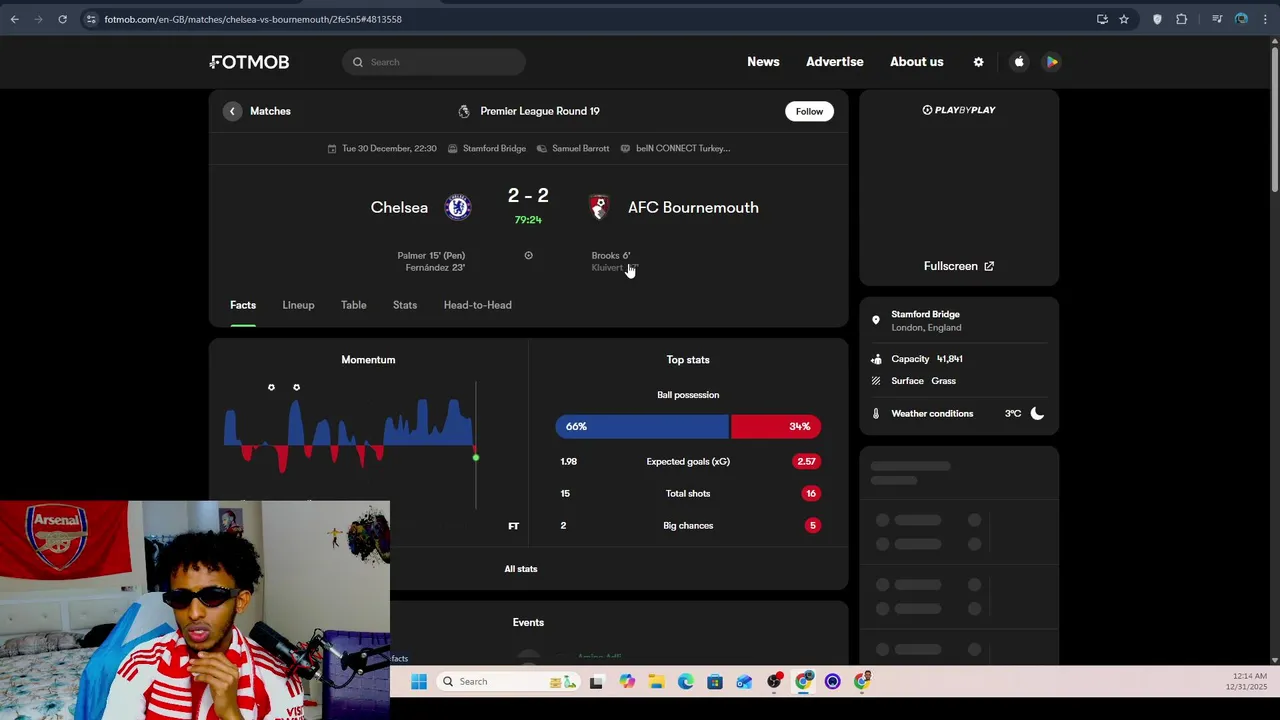The image size is (1280, 720).
Task: Click the install app icon in address bar
Action: 1102,19
